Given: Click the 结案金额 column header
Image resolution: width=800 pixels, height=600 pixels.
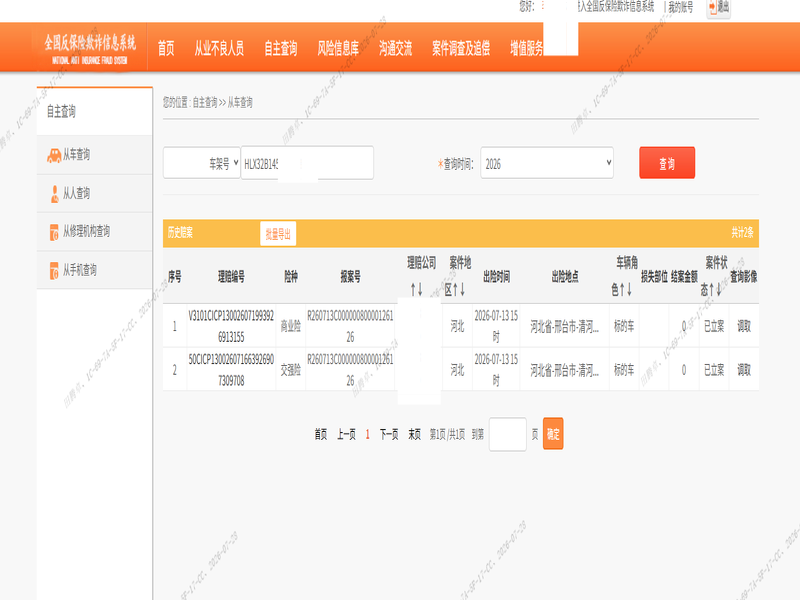Looking at the screenshot, I should pyautogui.click(x=684, y=277).
